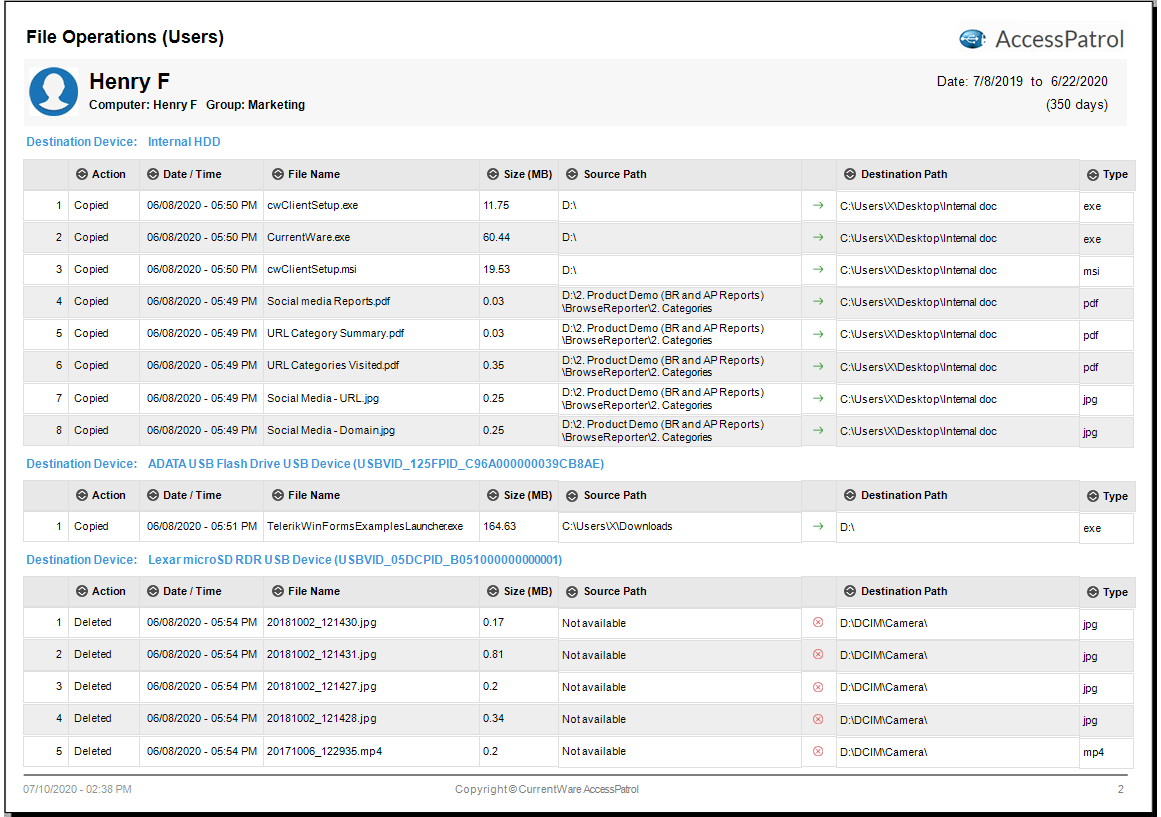Click the green arrow on the cwClientSetup.exe row

click(x=817, y=205)
